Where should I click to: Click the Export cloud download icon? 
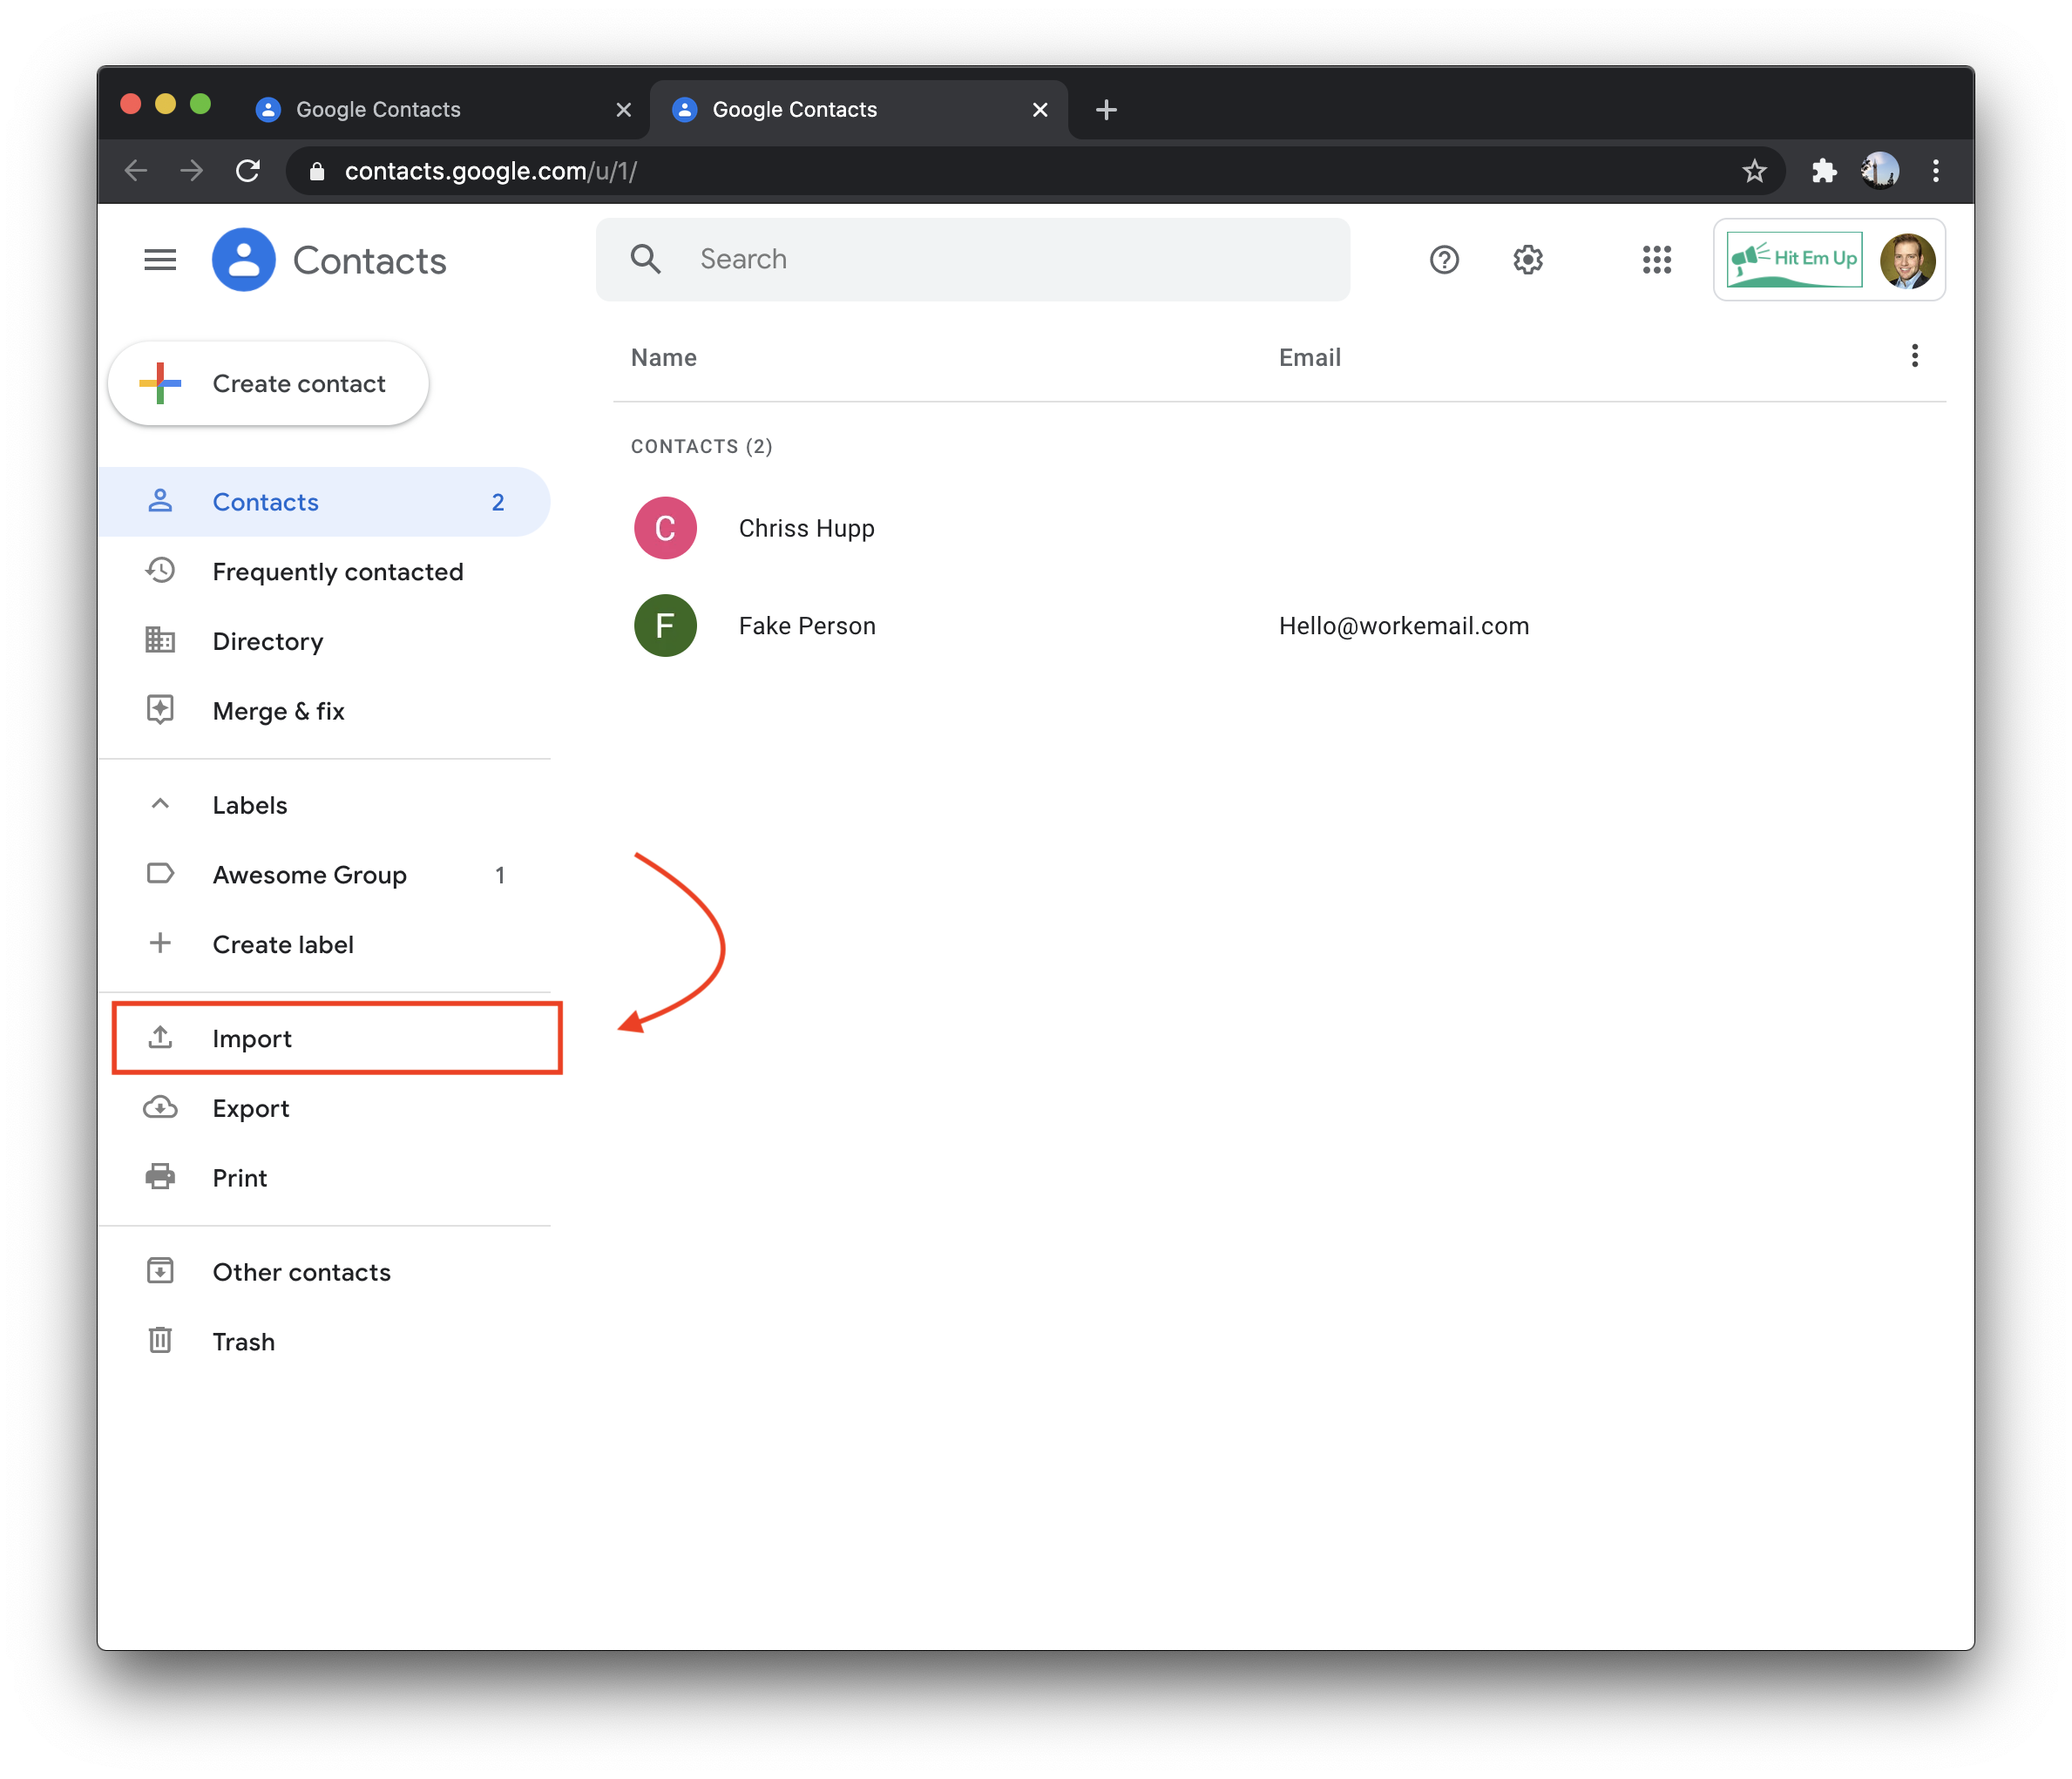tap(160, 1107)
